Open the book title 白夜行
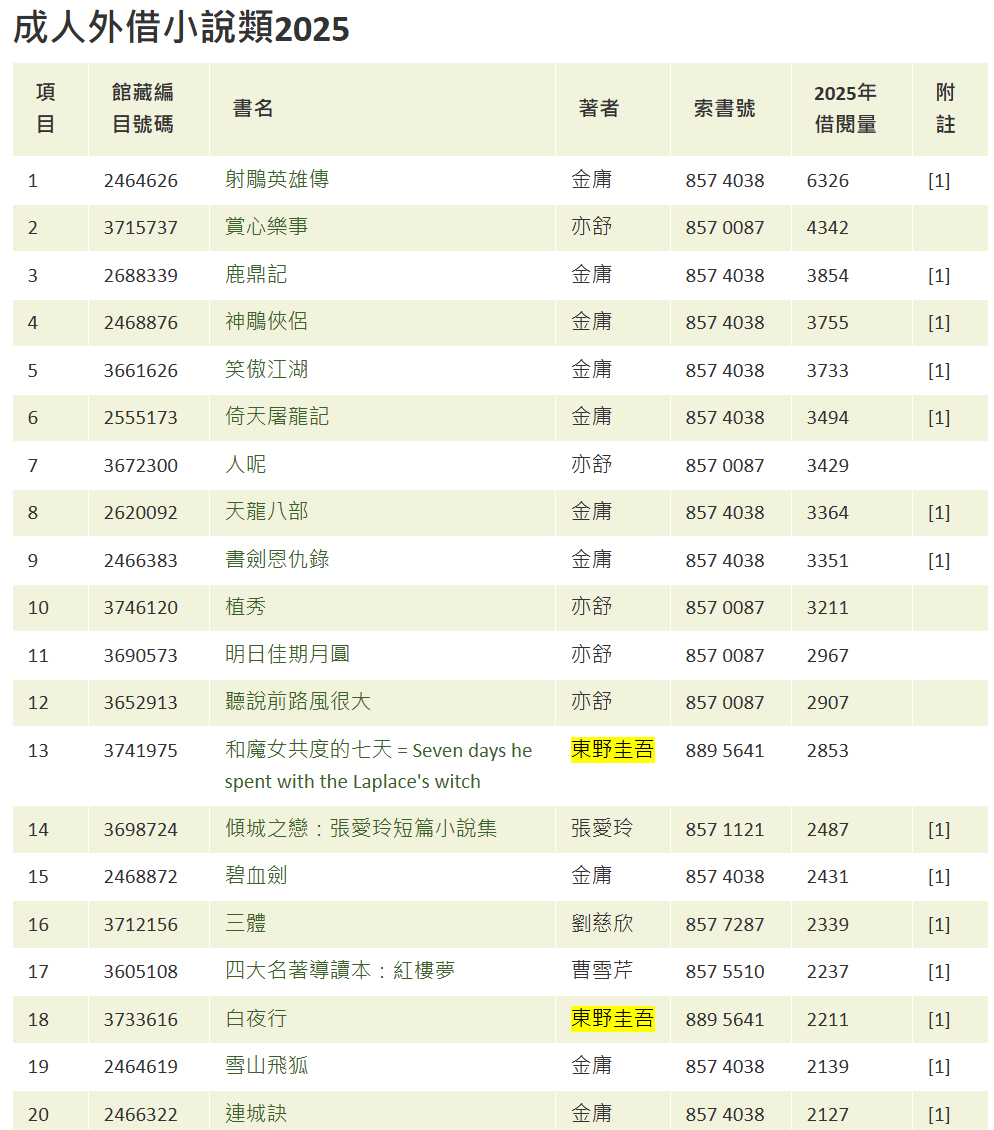Screen dimensions: 994x1130 256,1019
